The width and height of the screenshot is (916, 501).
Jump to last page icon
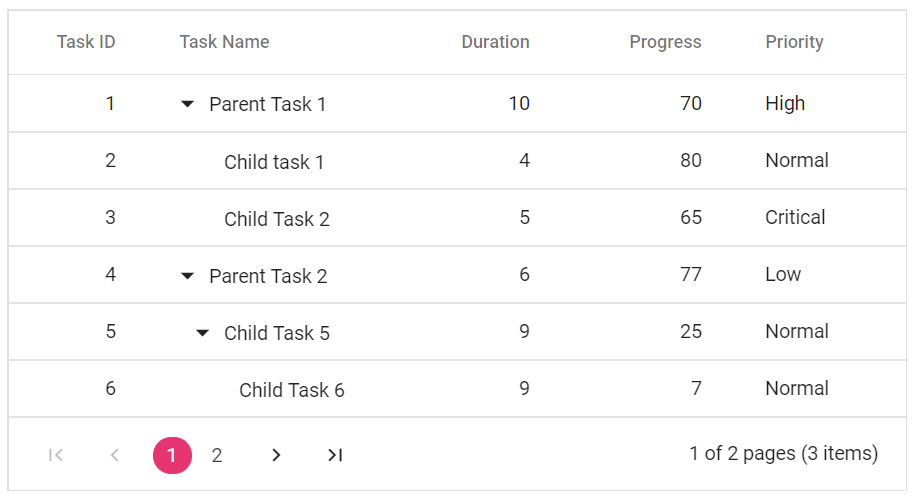pyautogui.click(x=335, y=455)
